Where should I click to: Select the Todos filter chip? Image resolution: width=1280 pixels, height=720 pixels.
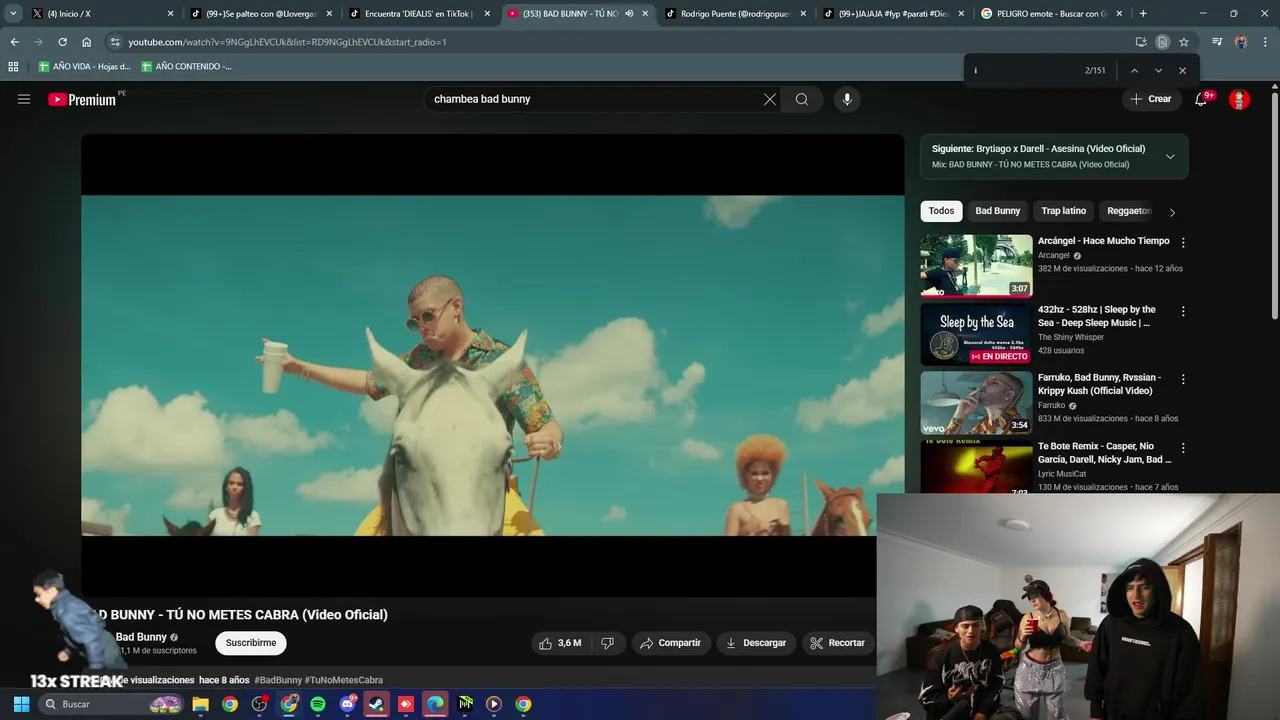click(x=941, y=211)
